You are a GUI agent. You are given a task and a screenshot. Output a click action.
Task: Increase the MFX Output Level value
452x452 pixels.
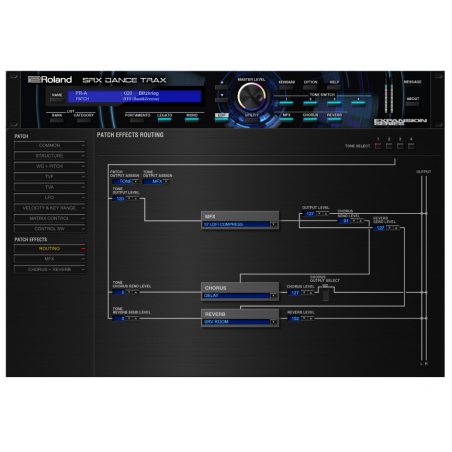tap(326, 214)
